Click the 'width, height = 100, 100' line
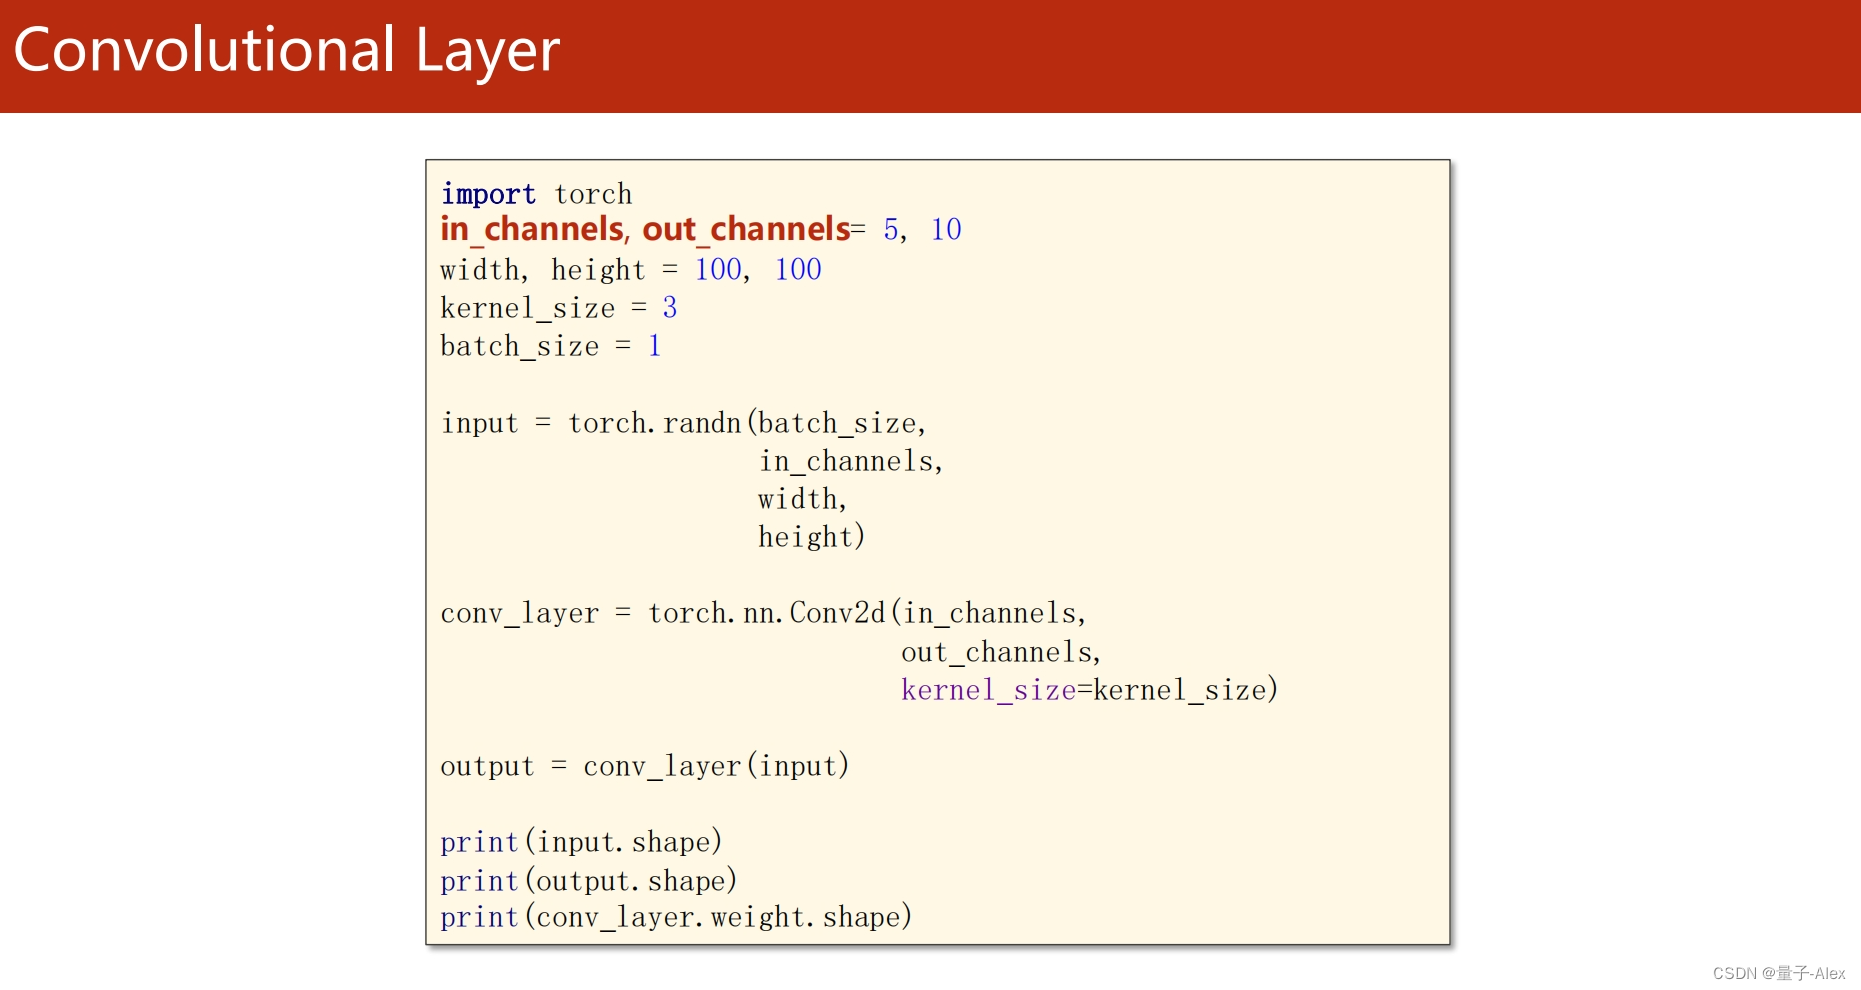 point(631,270)
